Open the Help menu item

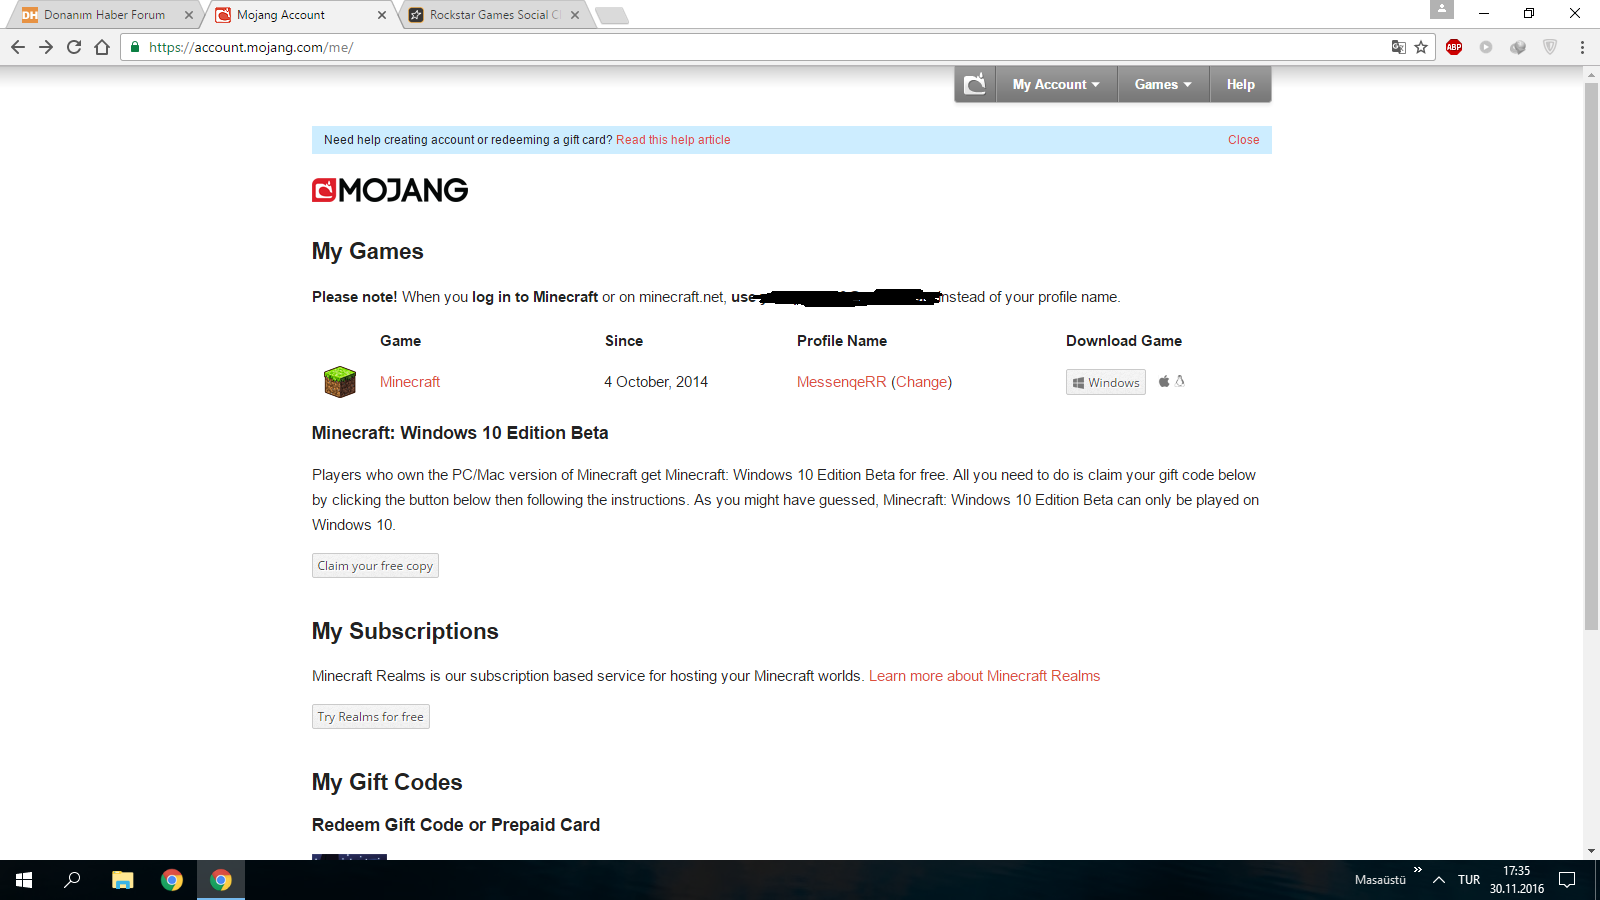(x=1240, y=85)
